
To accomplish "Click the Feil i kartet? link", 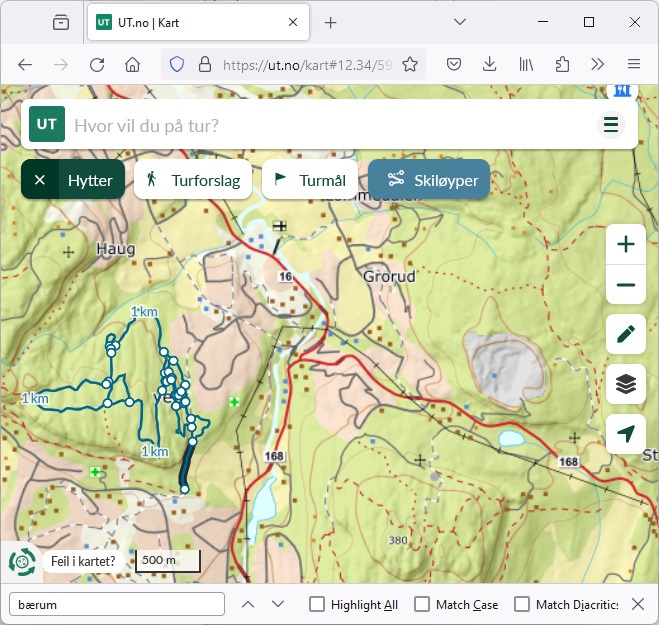I will 82,561.
